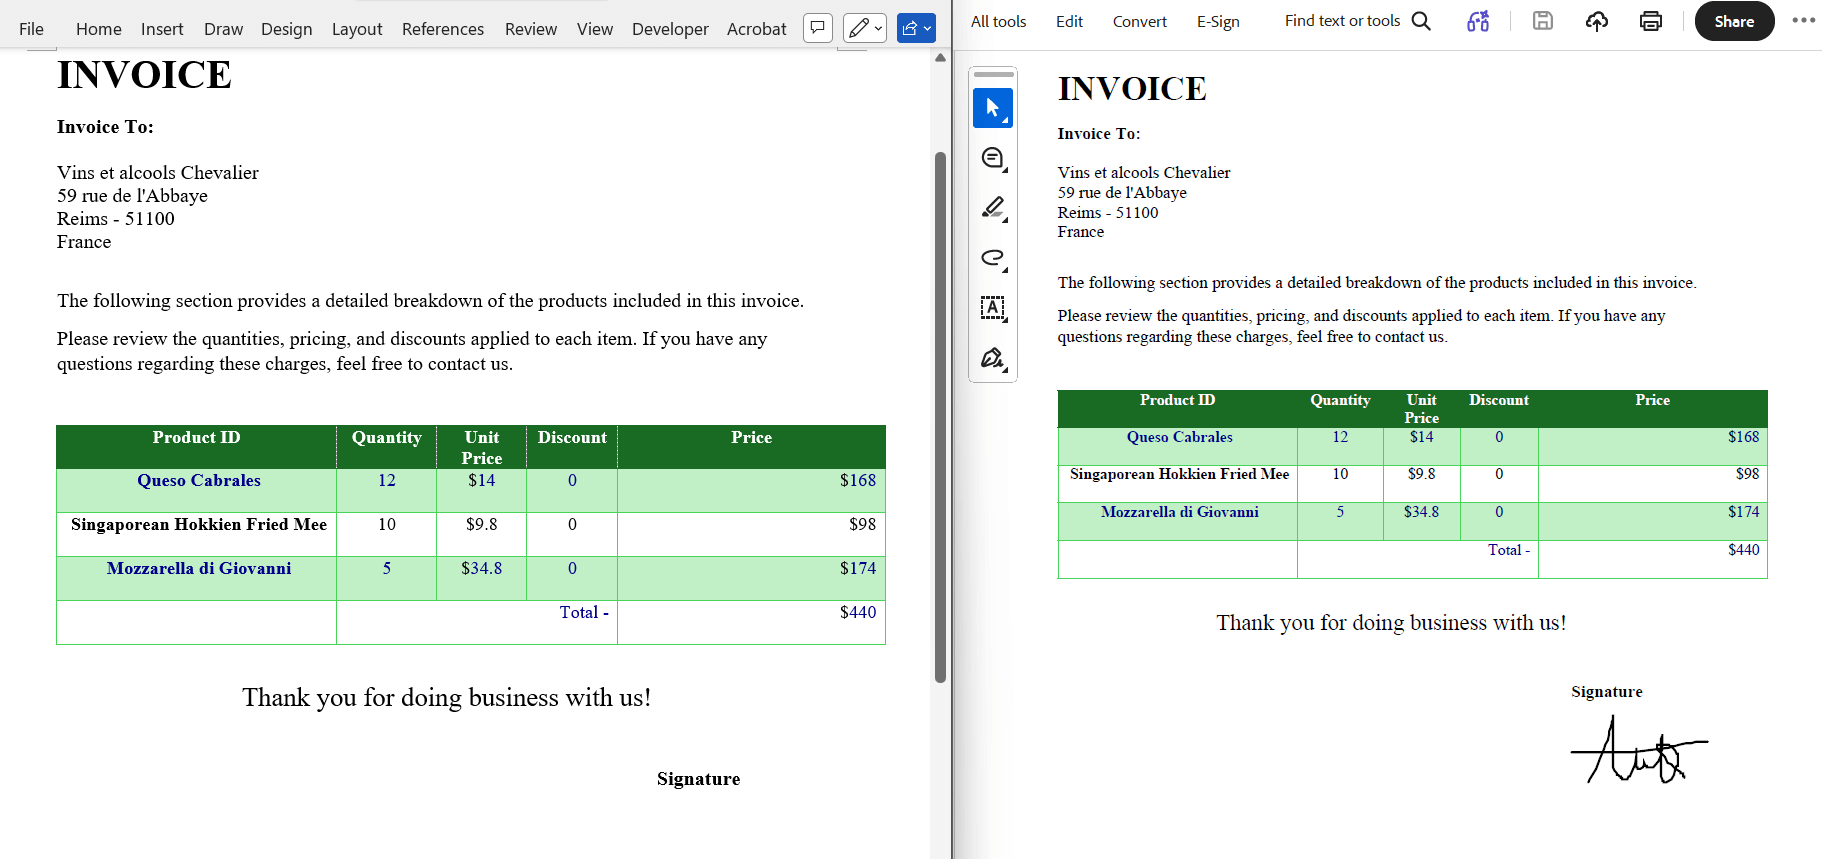Click the black Share button

point(1734,21)
